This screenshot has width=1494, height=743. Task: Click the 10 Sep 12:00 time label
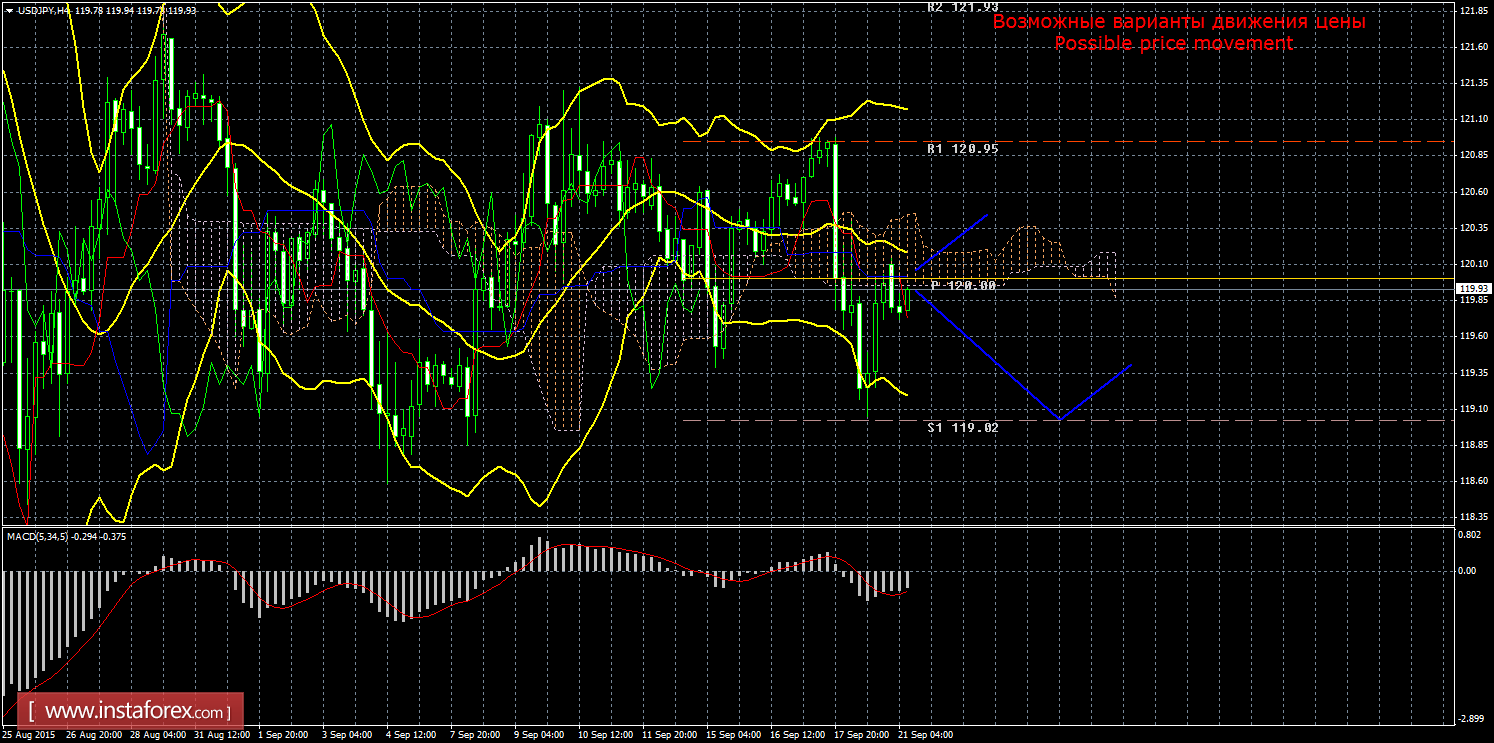[x=605, y=735]
